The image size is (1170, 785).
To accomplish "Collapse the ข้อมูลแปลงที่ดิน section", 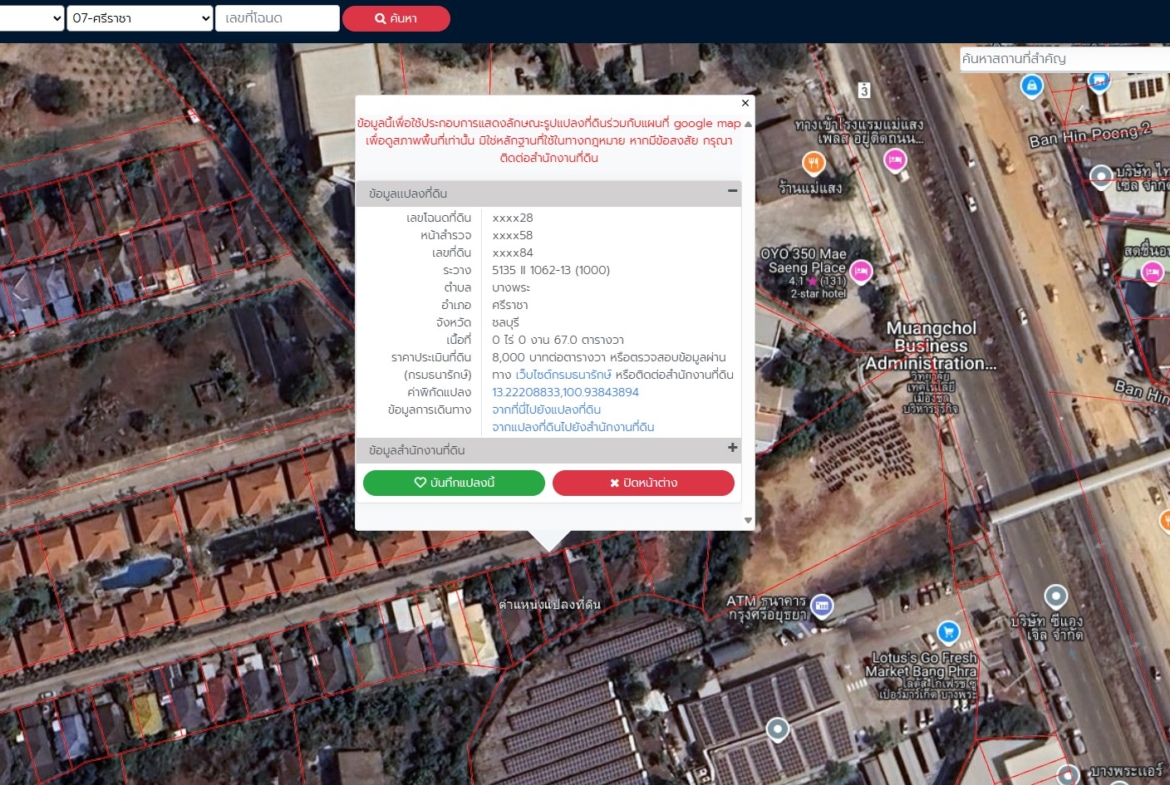I will tap(732, 191).
